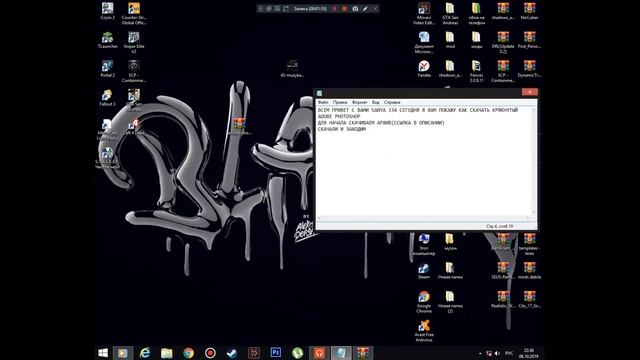This screenshot has width=640, height=360.
Task: Open the Crysis 2 desktop shortcut
Action: [x=107, y=11]
